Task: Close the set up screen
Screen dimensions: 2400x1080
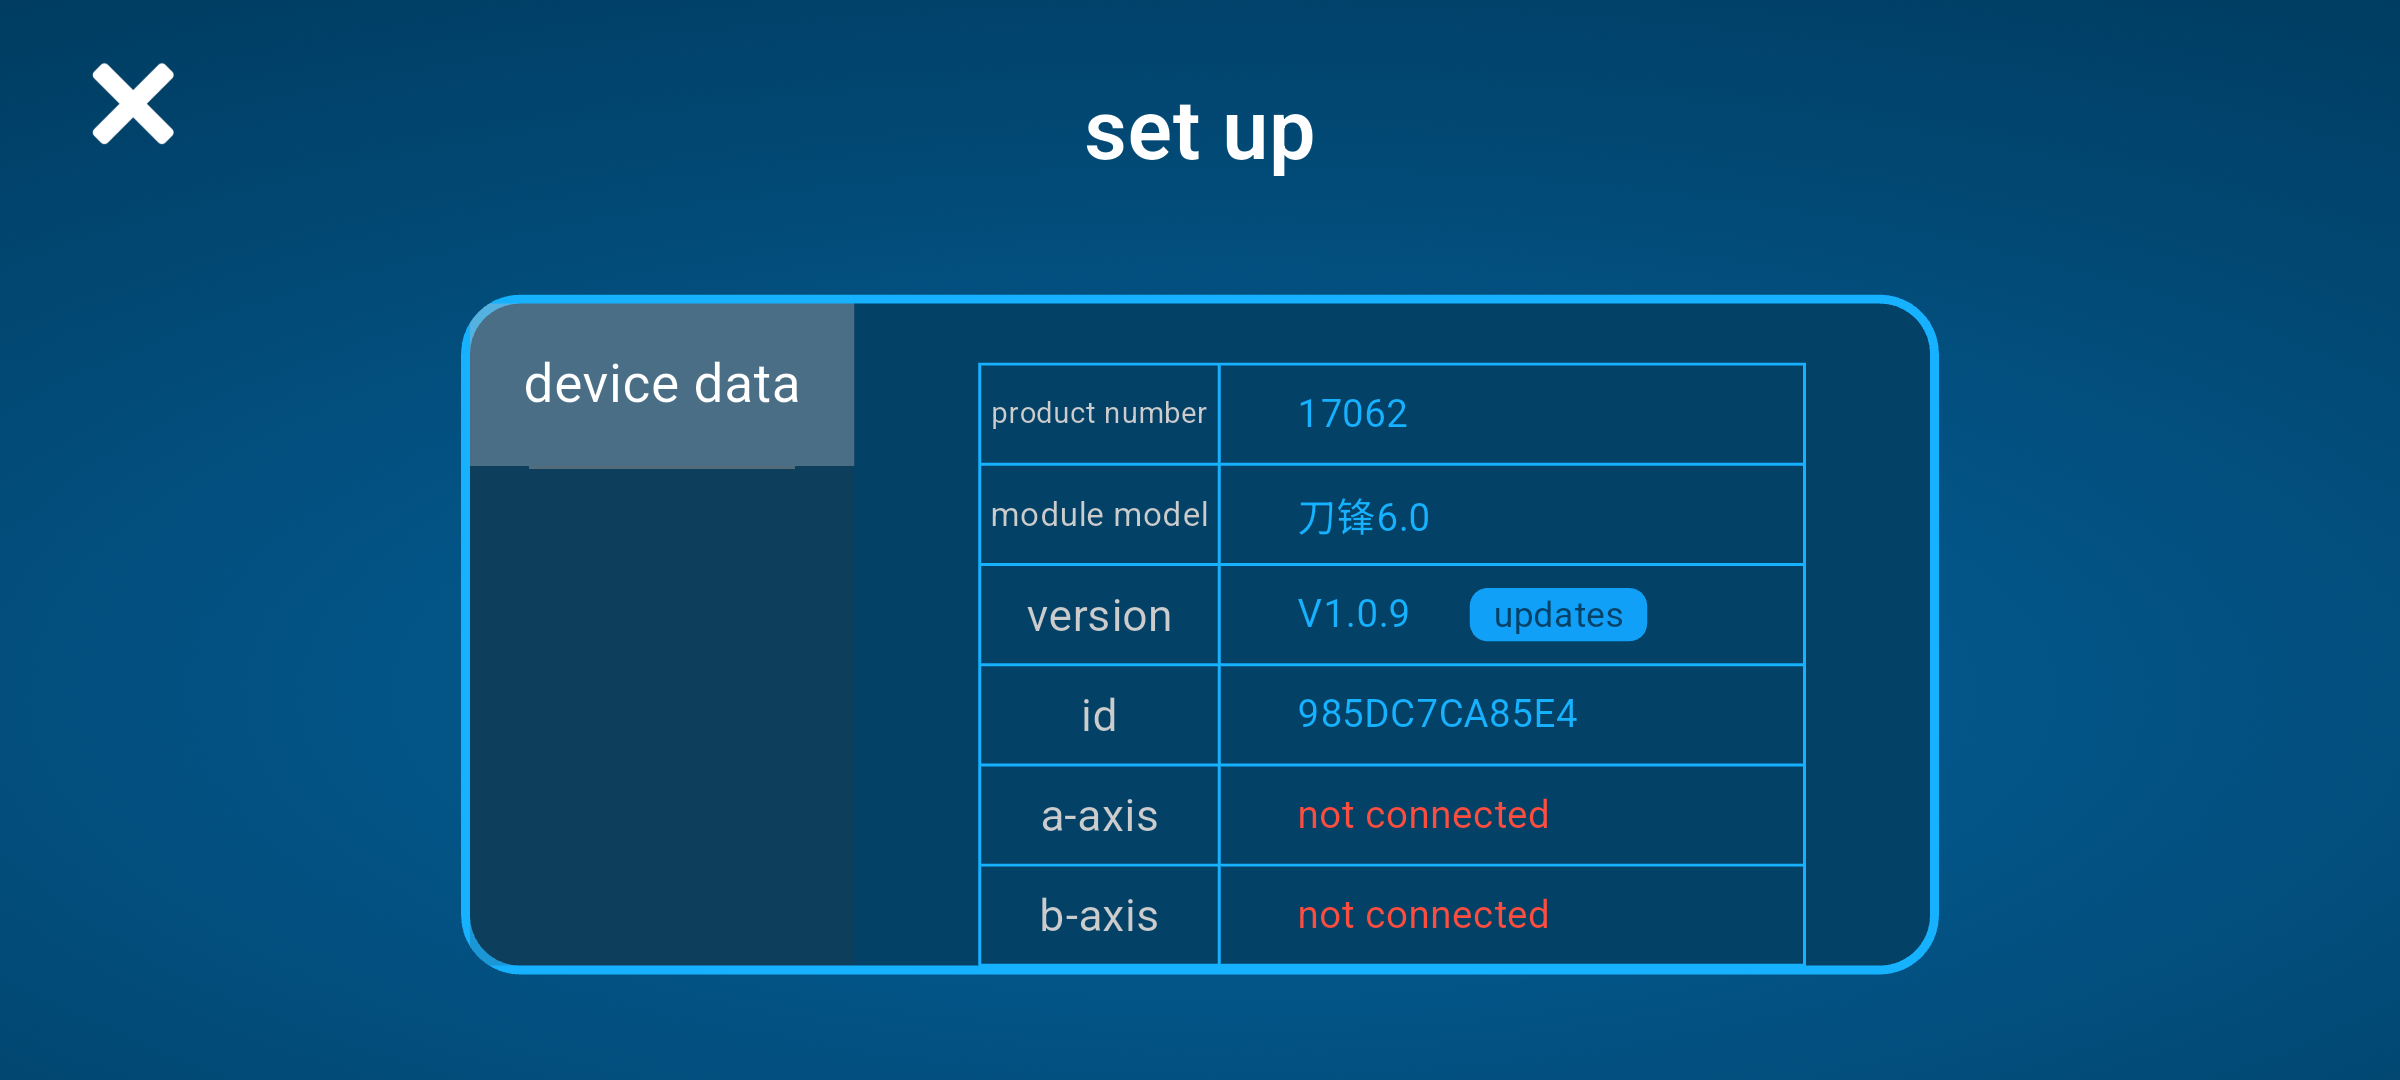Action: click(133, 104)
